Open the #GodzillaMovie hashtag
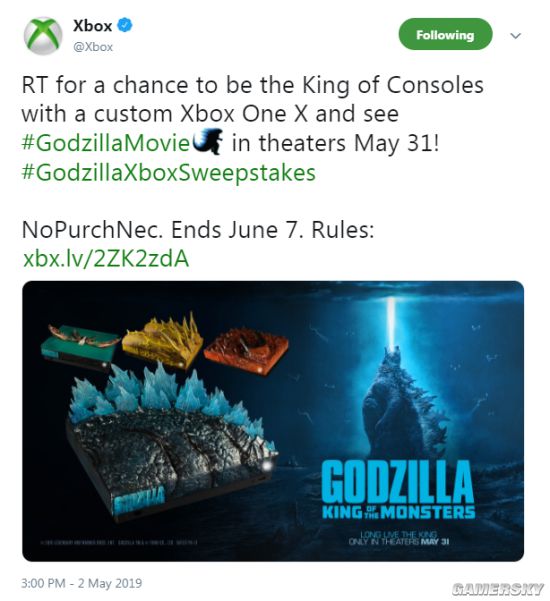 [106, 143]
